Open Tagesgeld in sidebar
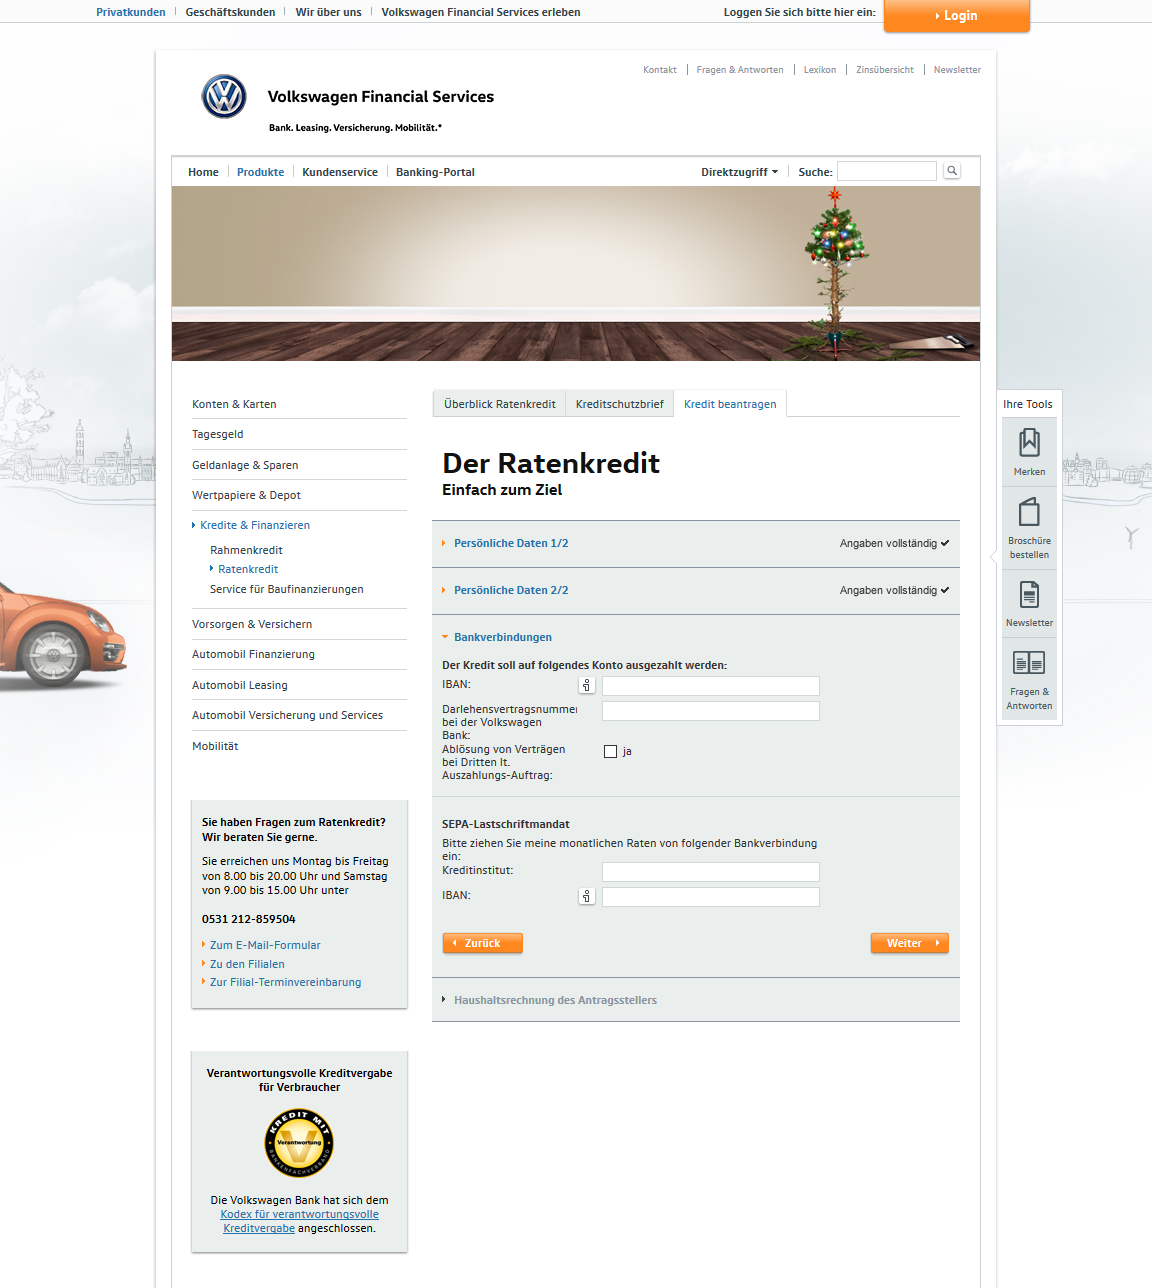The image size is (1152, 1288). (x=218, y=434)
